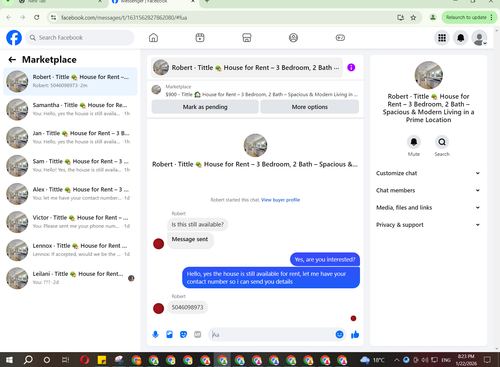Expand Privacy & support section
This screenshot has width=500, height=367.
coord(428,225)
